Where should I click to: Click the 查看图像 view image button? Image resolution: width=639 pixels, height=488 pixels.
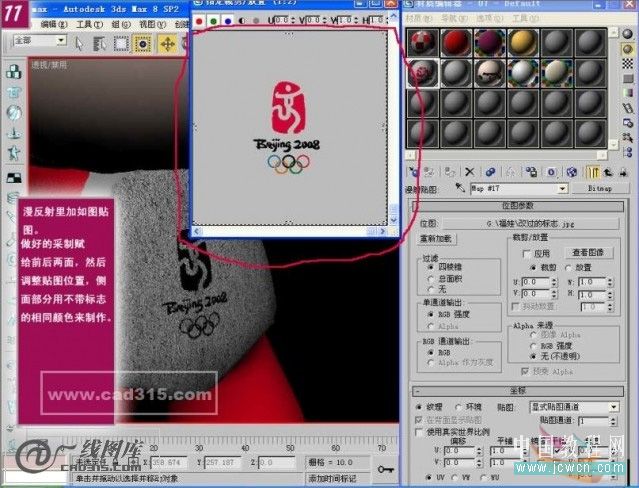587,253
